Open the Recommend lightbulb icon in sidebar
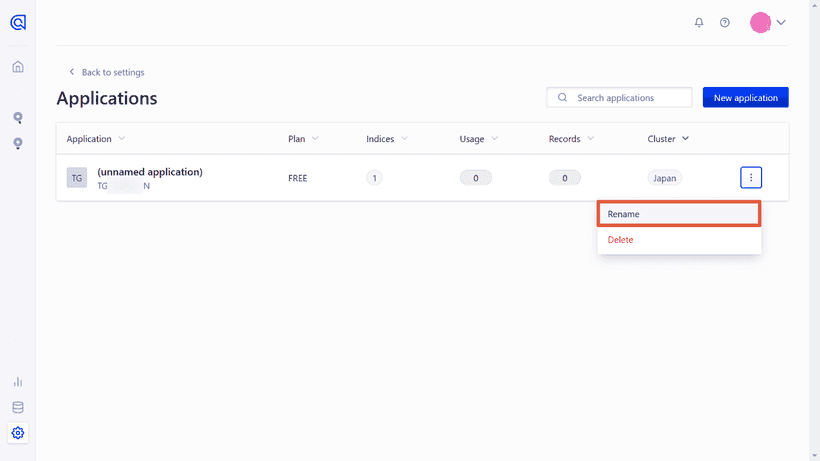The width and height of the screenshot is (820, 461). coord(18,144)
